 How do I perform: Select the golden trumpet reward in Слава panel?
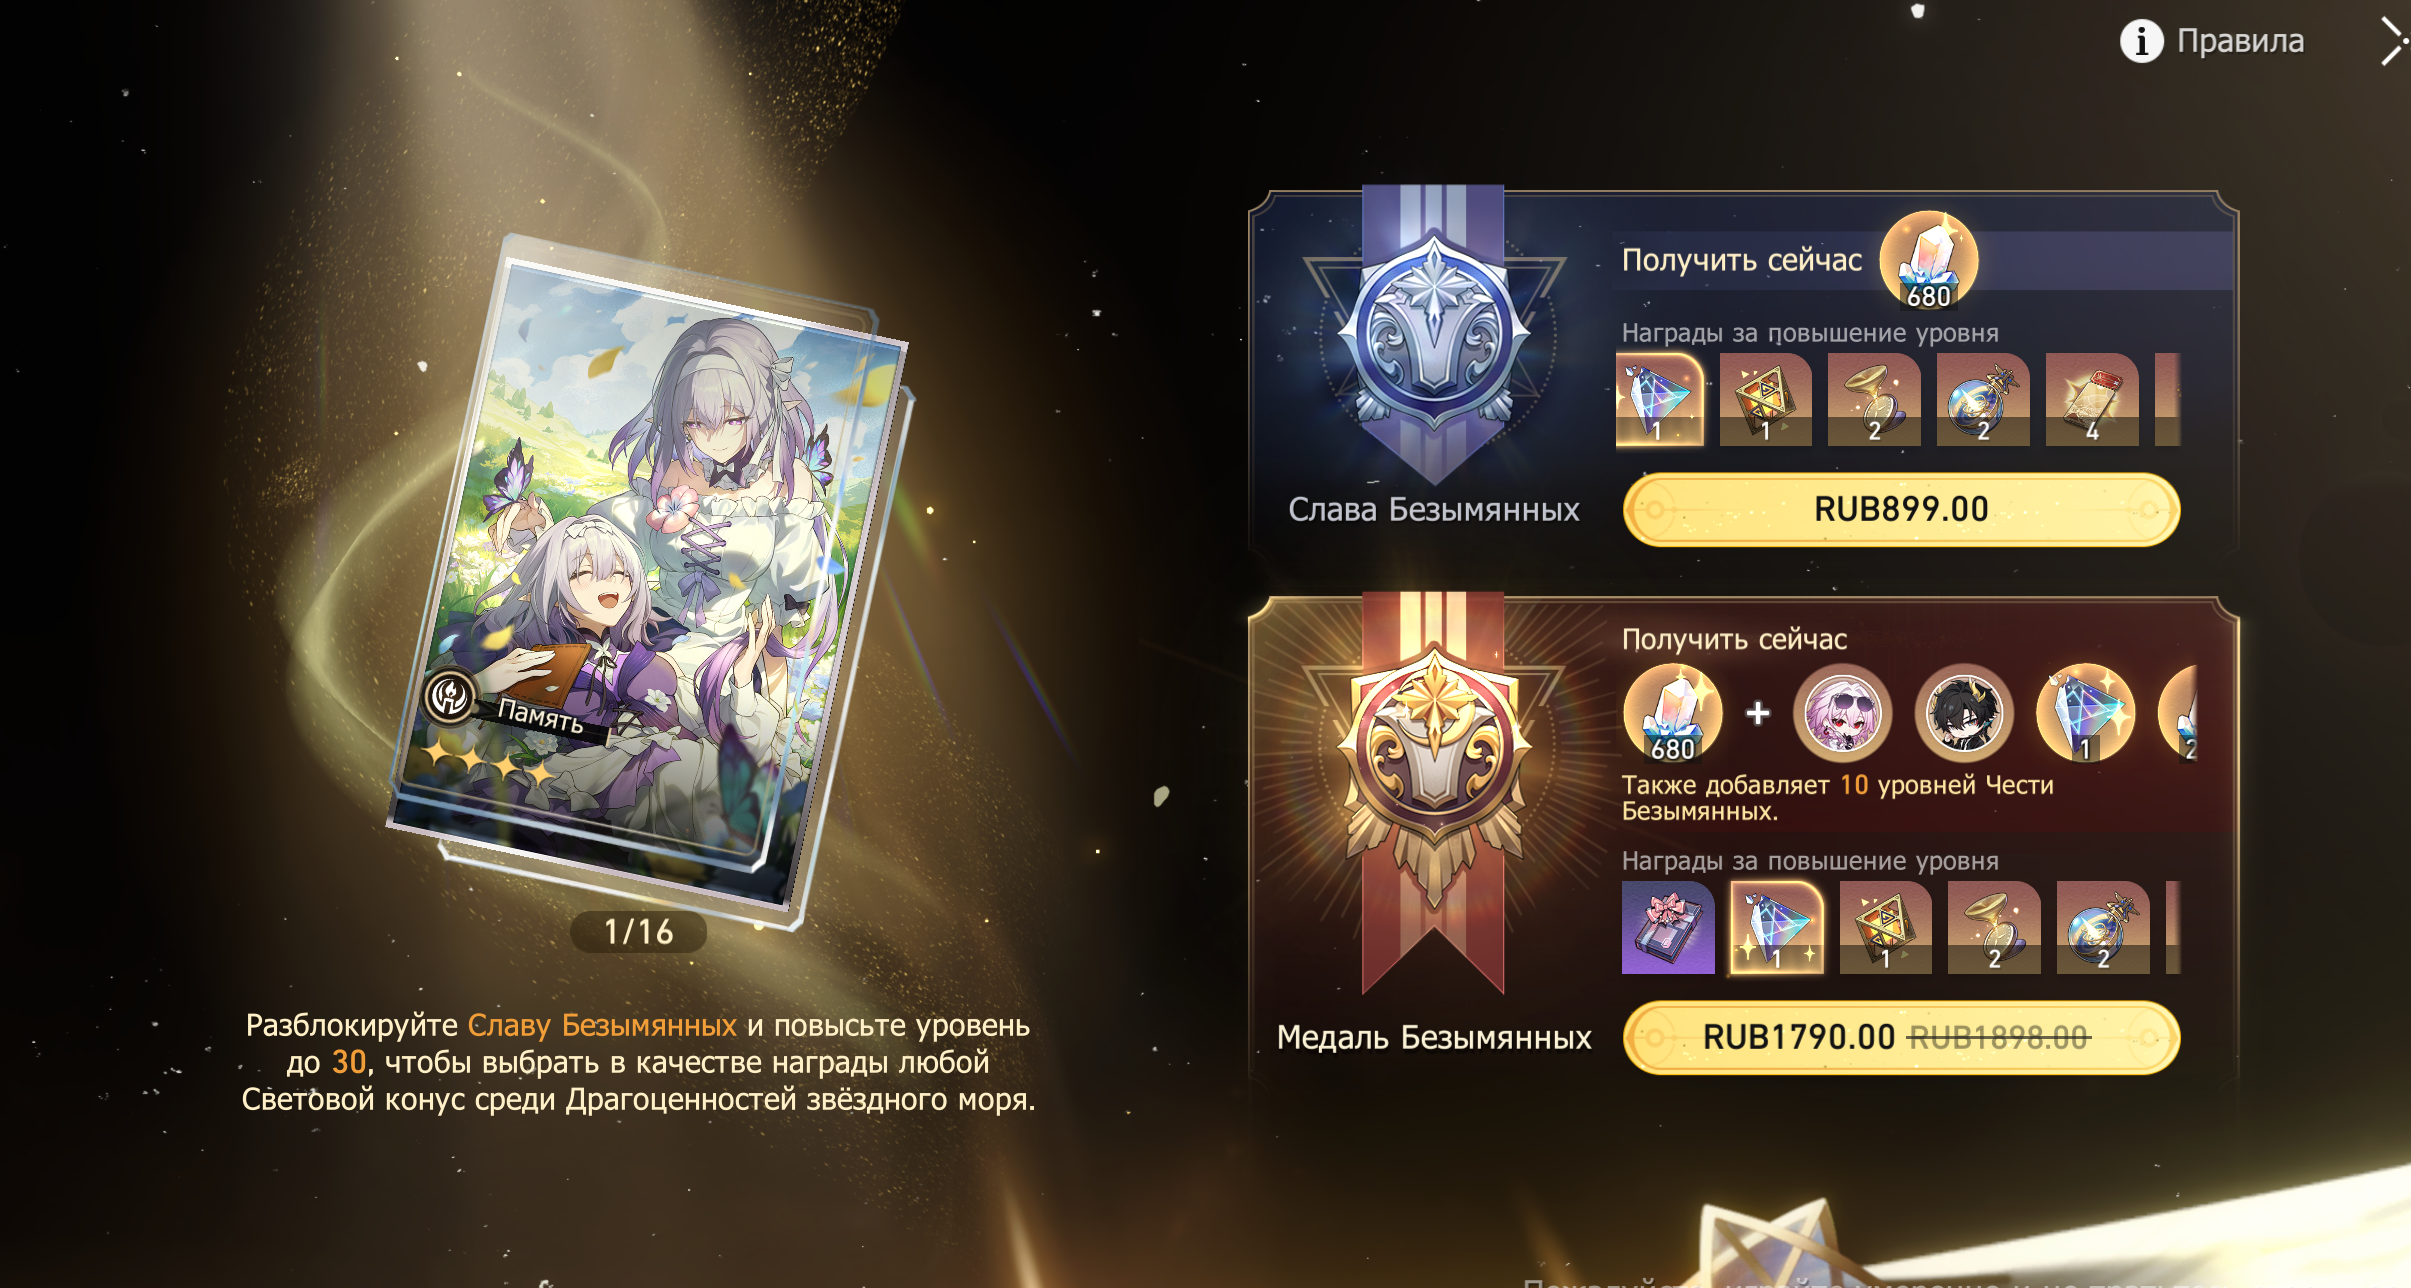coord(1874,399)
